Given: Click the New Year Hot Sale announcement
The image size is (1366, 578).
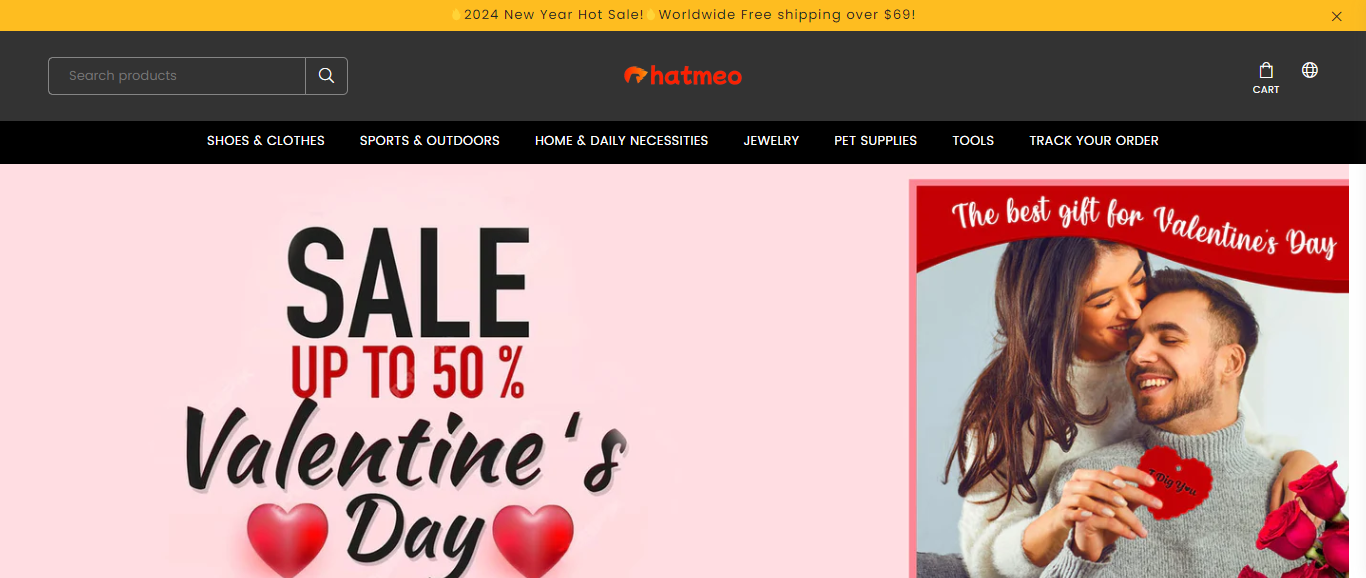Looking at the screenshot, I should tap(683, 15).
